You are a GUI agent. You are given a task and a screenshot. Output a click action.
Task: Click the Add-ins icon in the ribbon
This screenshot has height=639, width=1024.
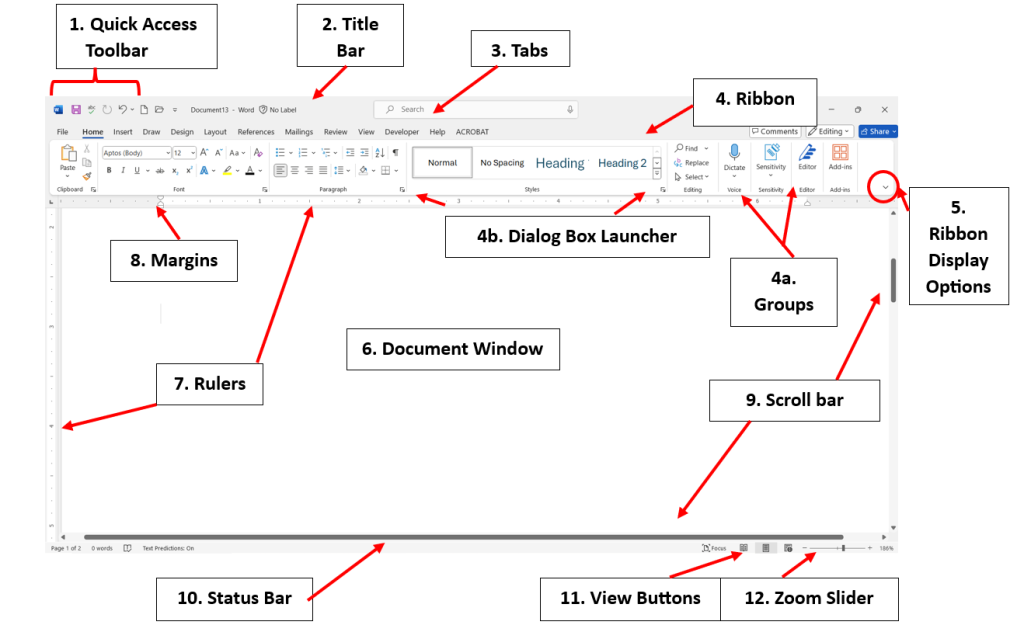842,152
